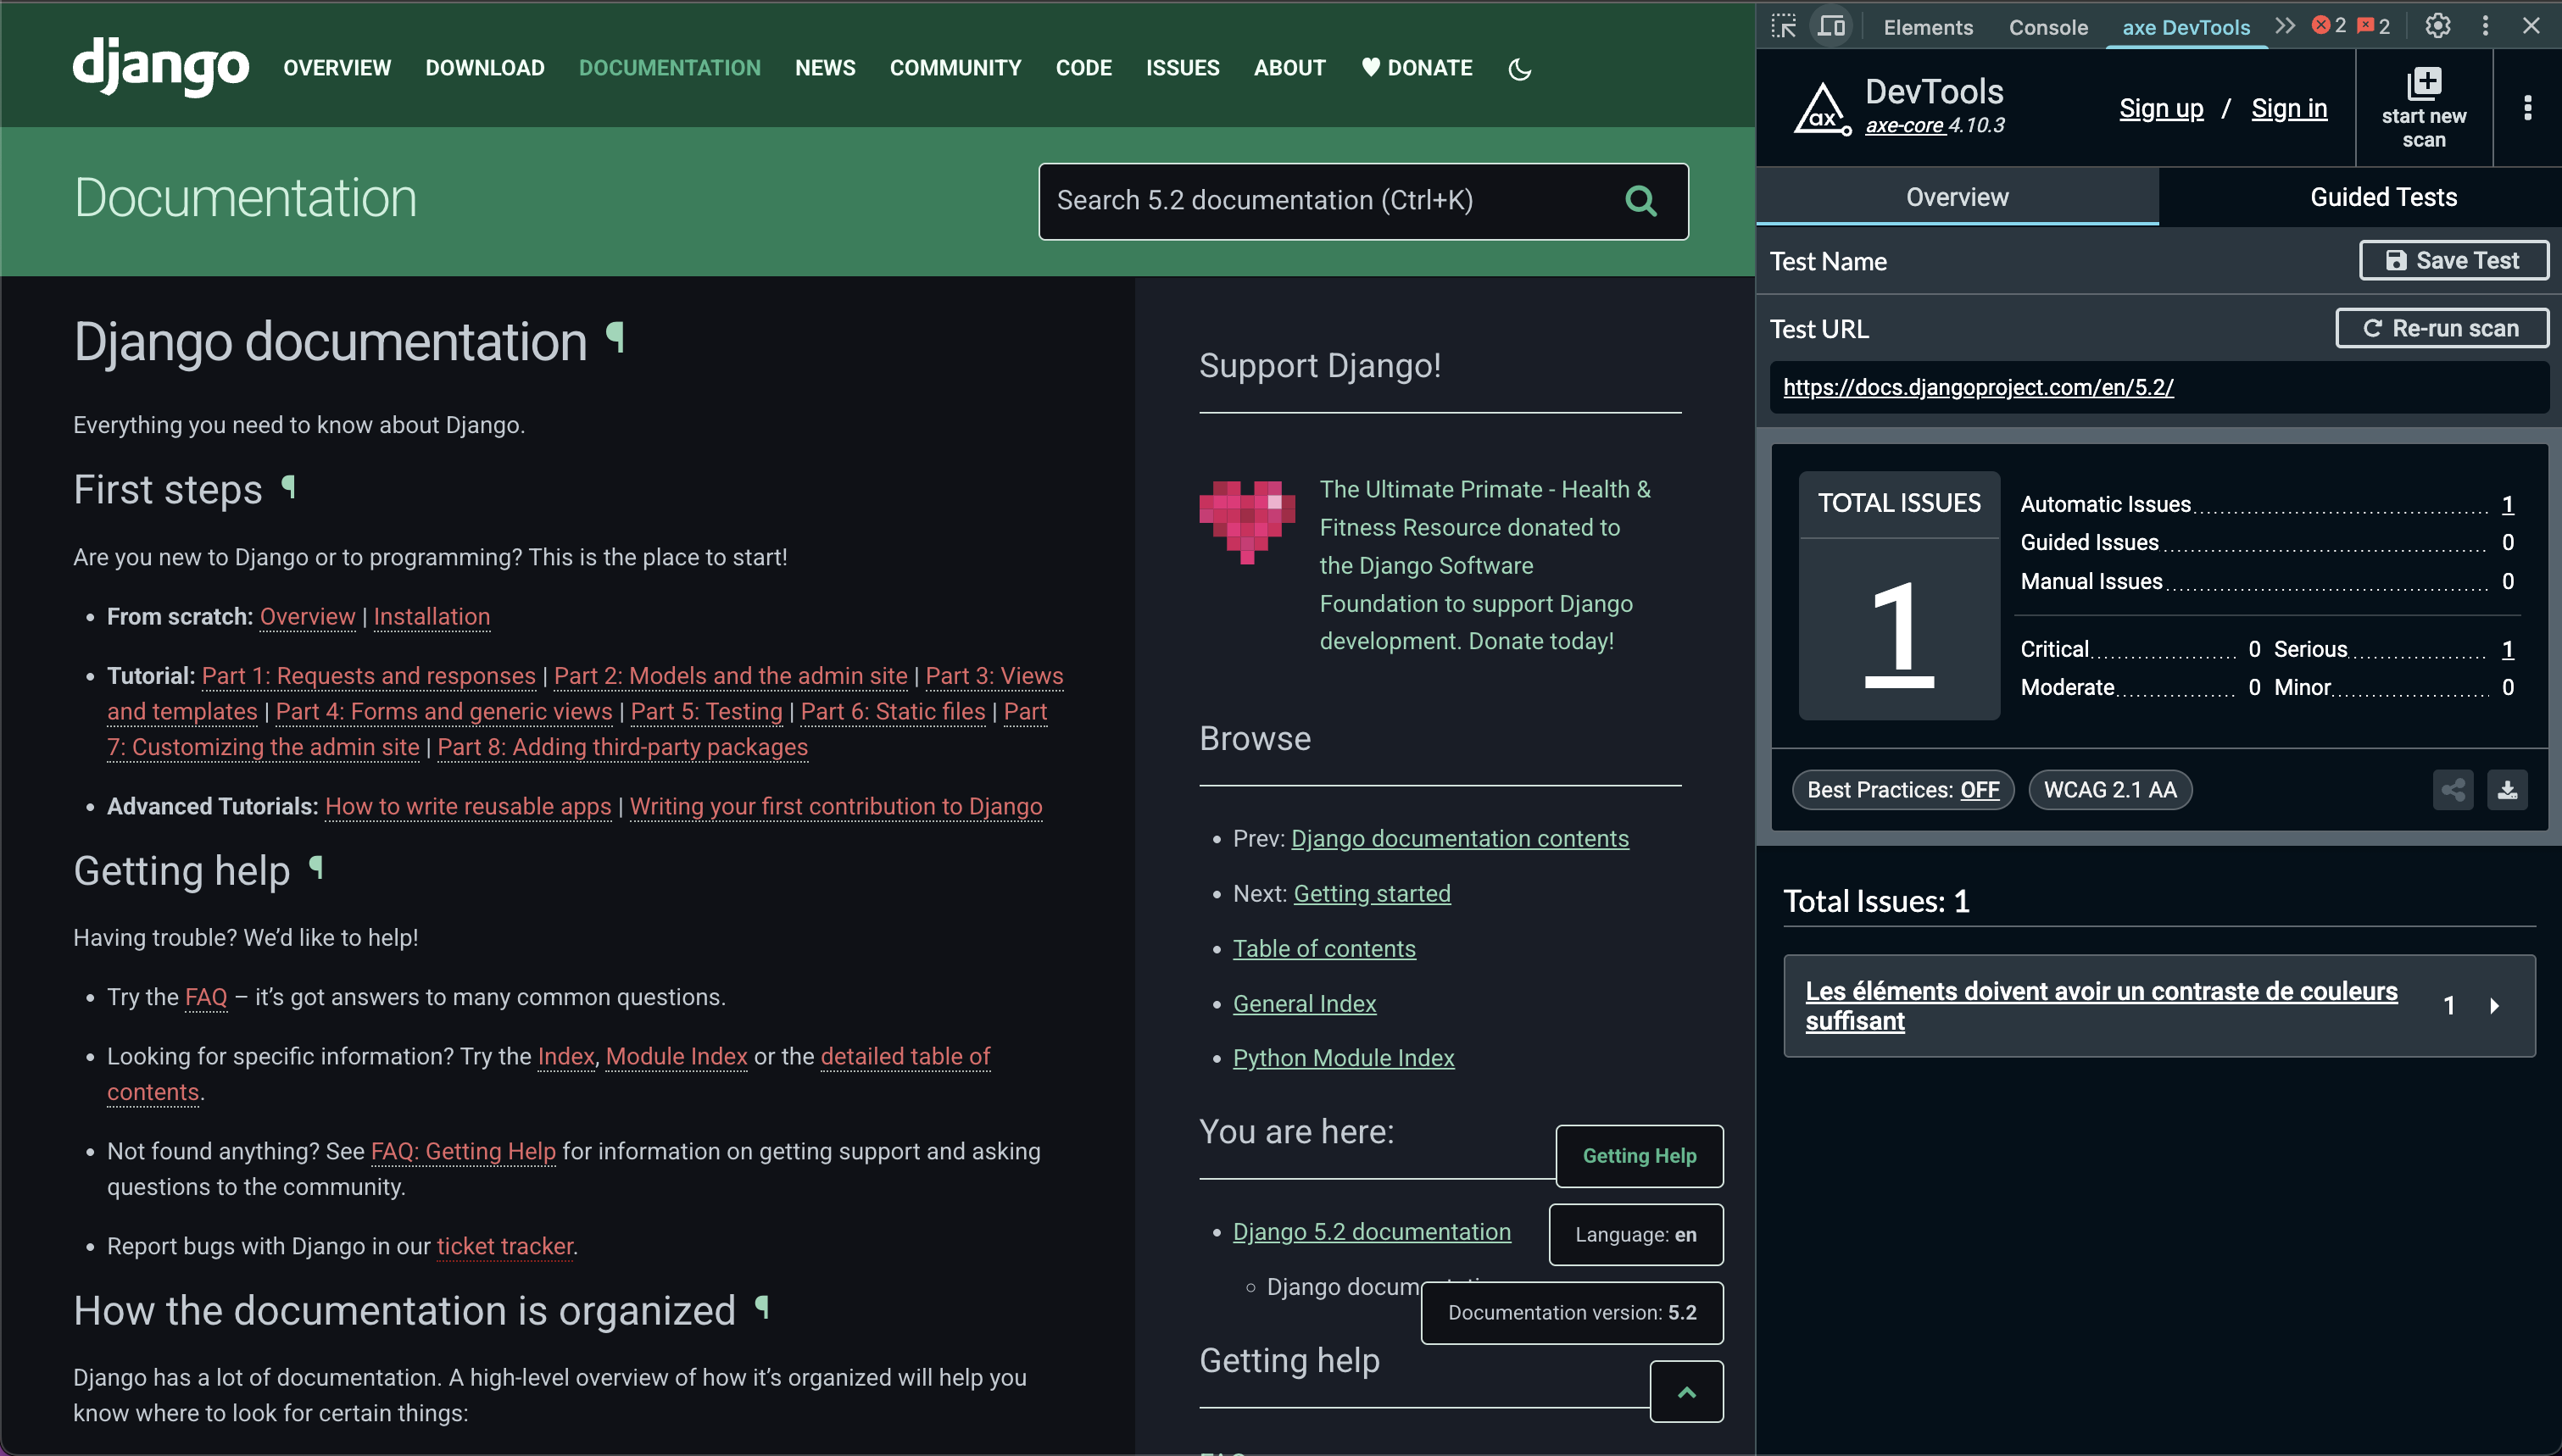
Task: Close the DevTools panel
Action: [x=2531, y=26]
